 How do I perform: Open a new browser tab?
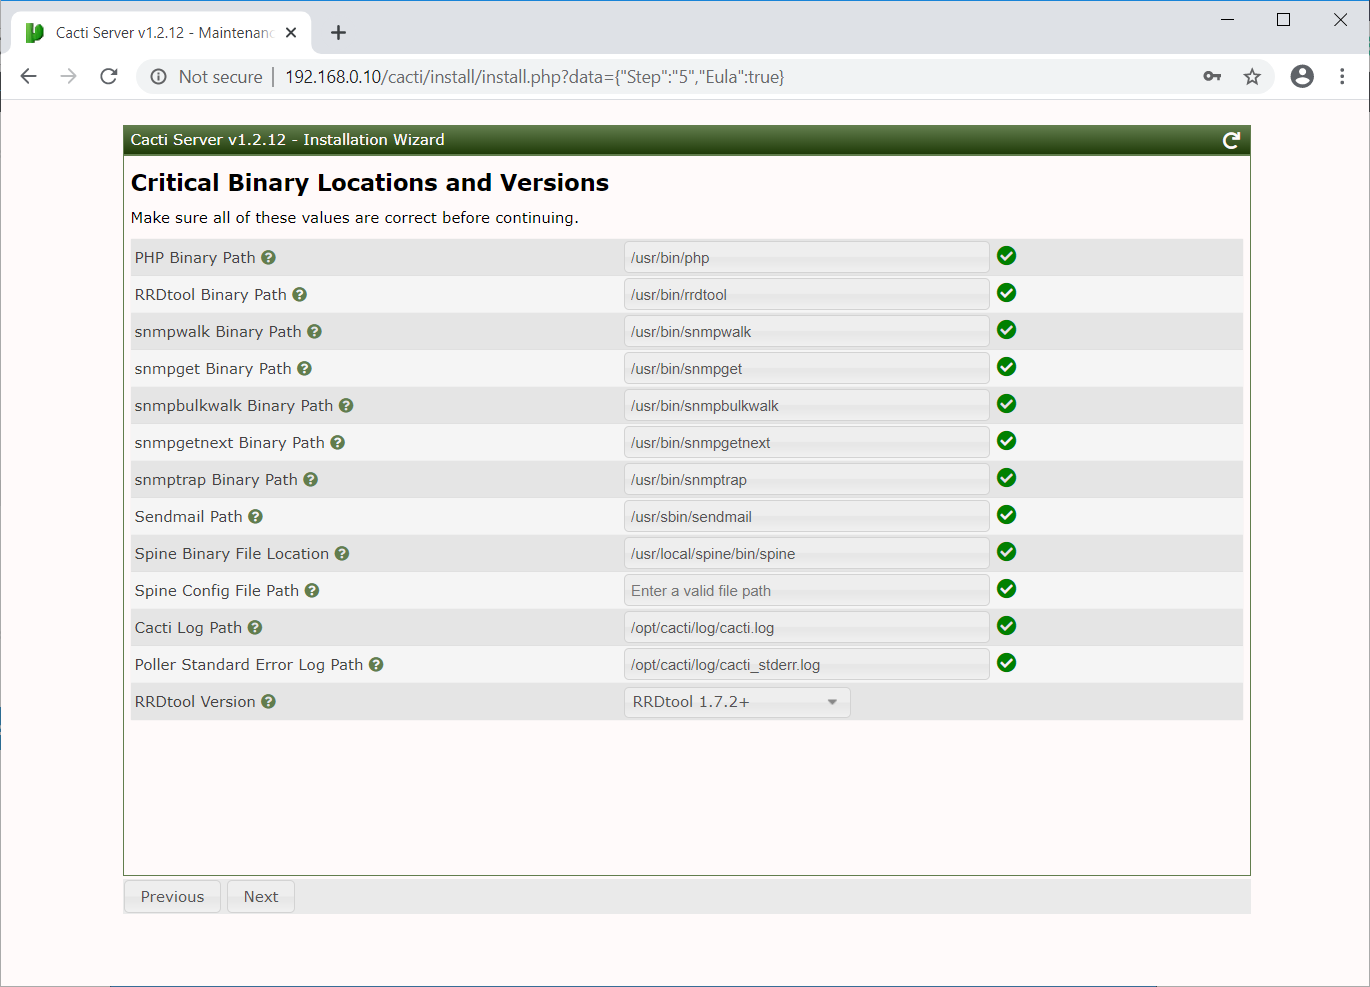(338, 33)
